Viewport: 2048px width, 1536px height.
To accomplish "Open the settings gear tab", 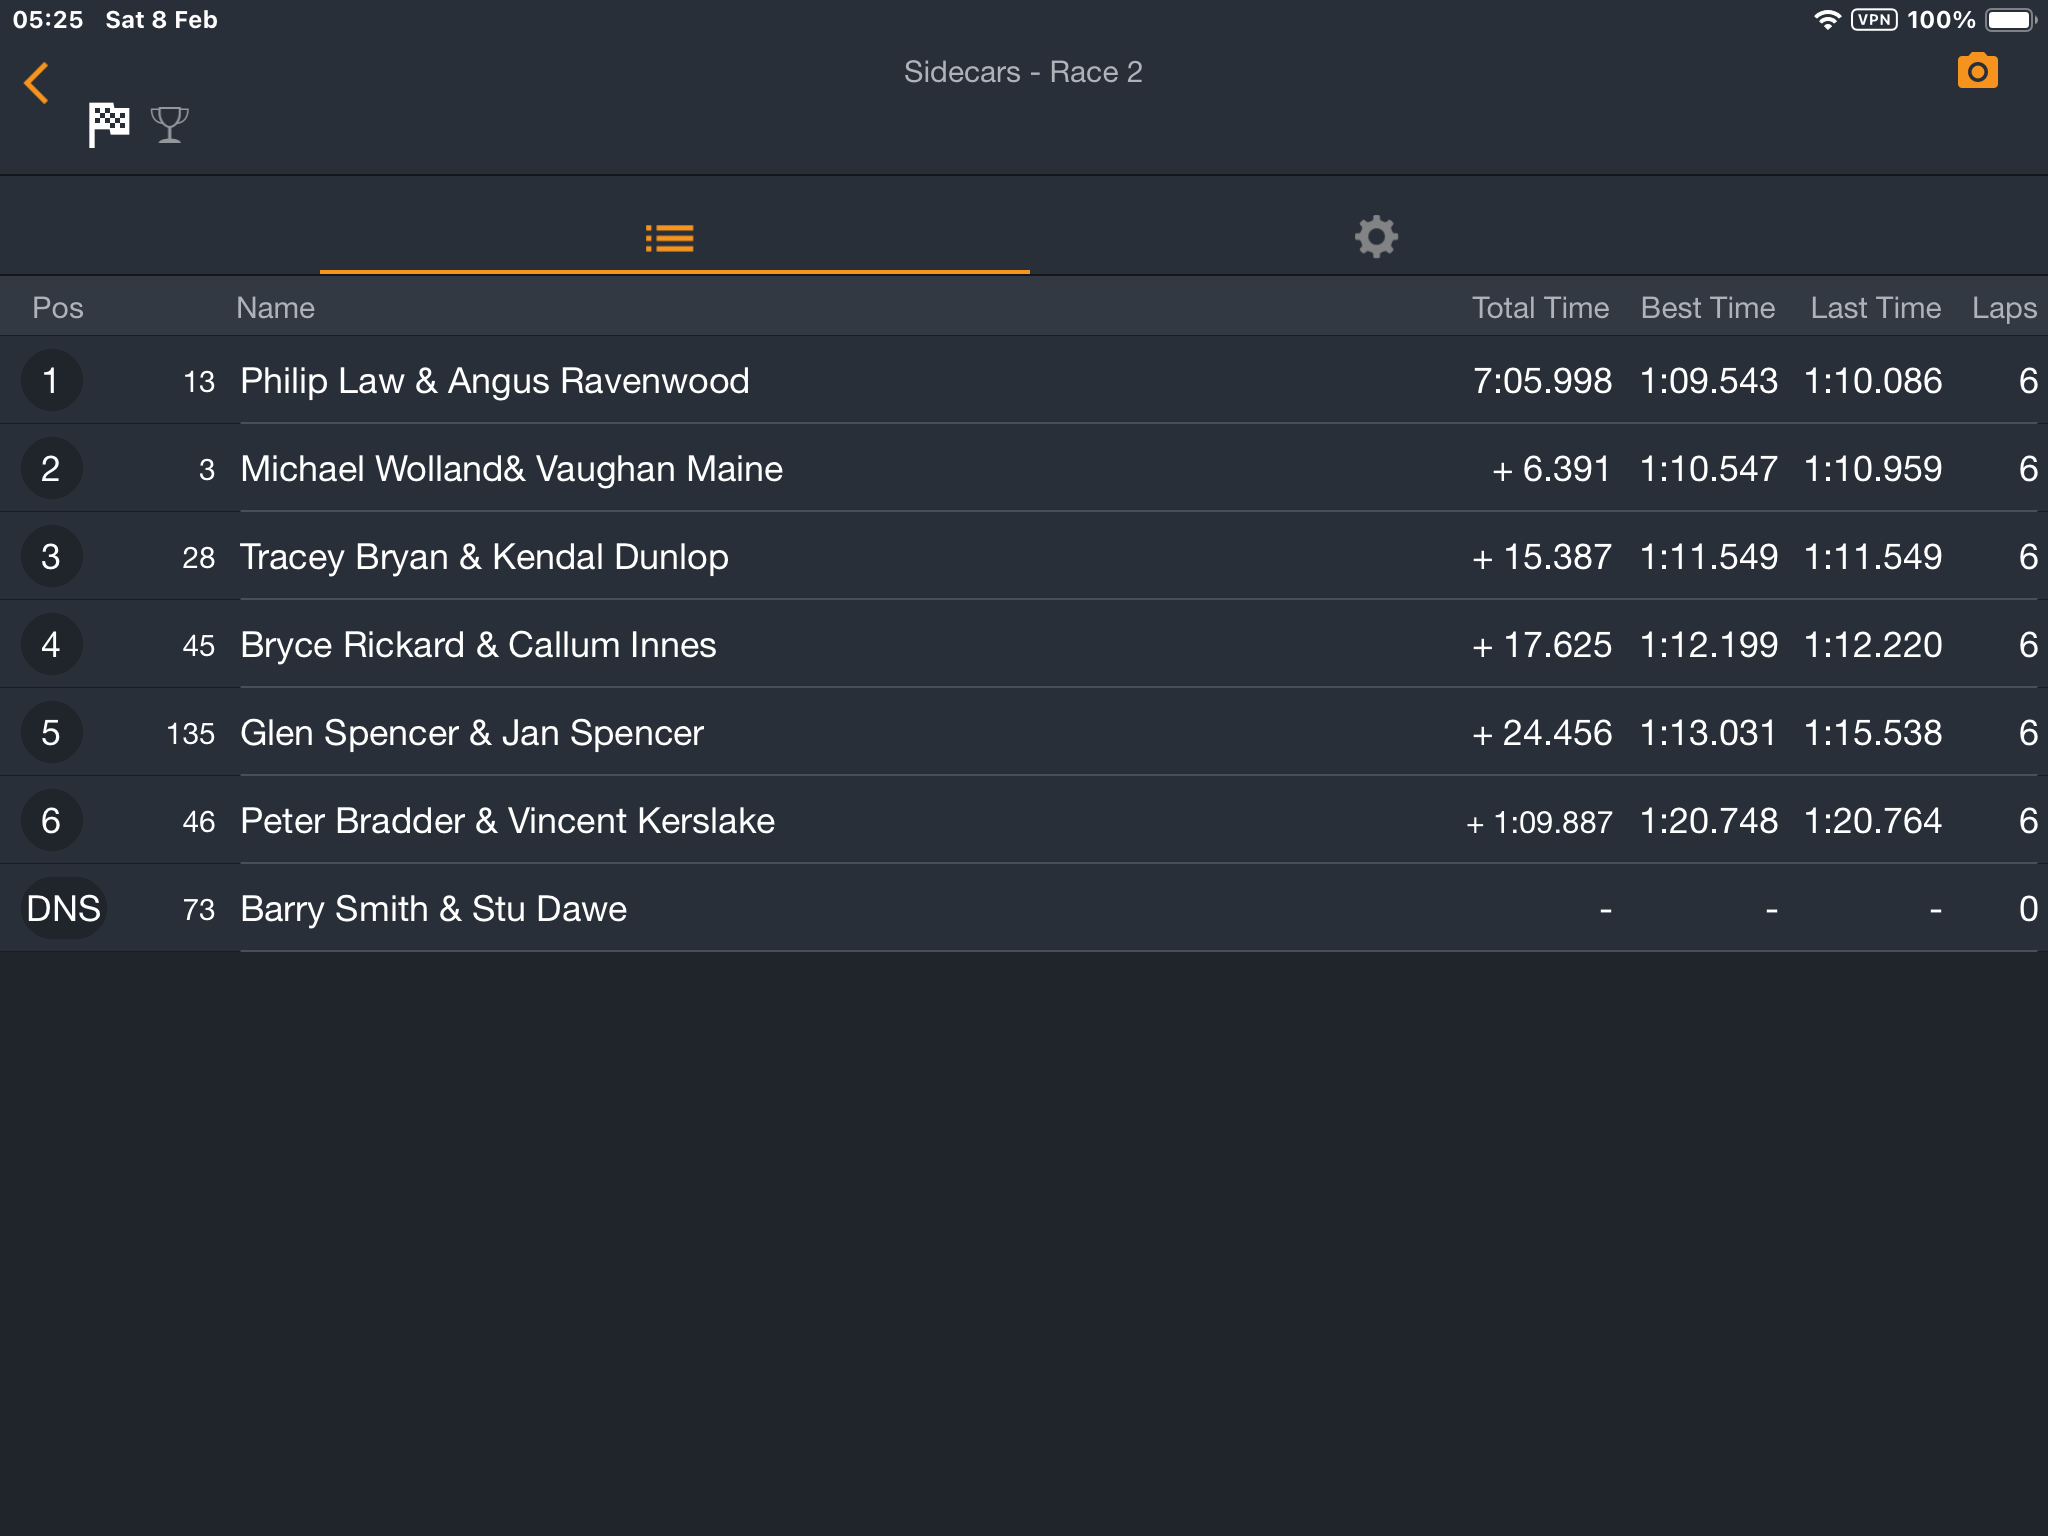I will [1376, 237].
